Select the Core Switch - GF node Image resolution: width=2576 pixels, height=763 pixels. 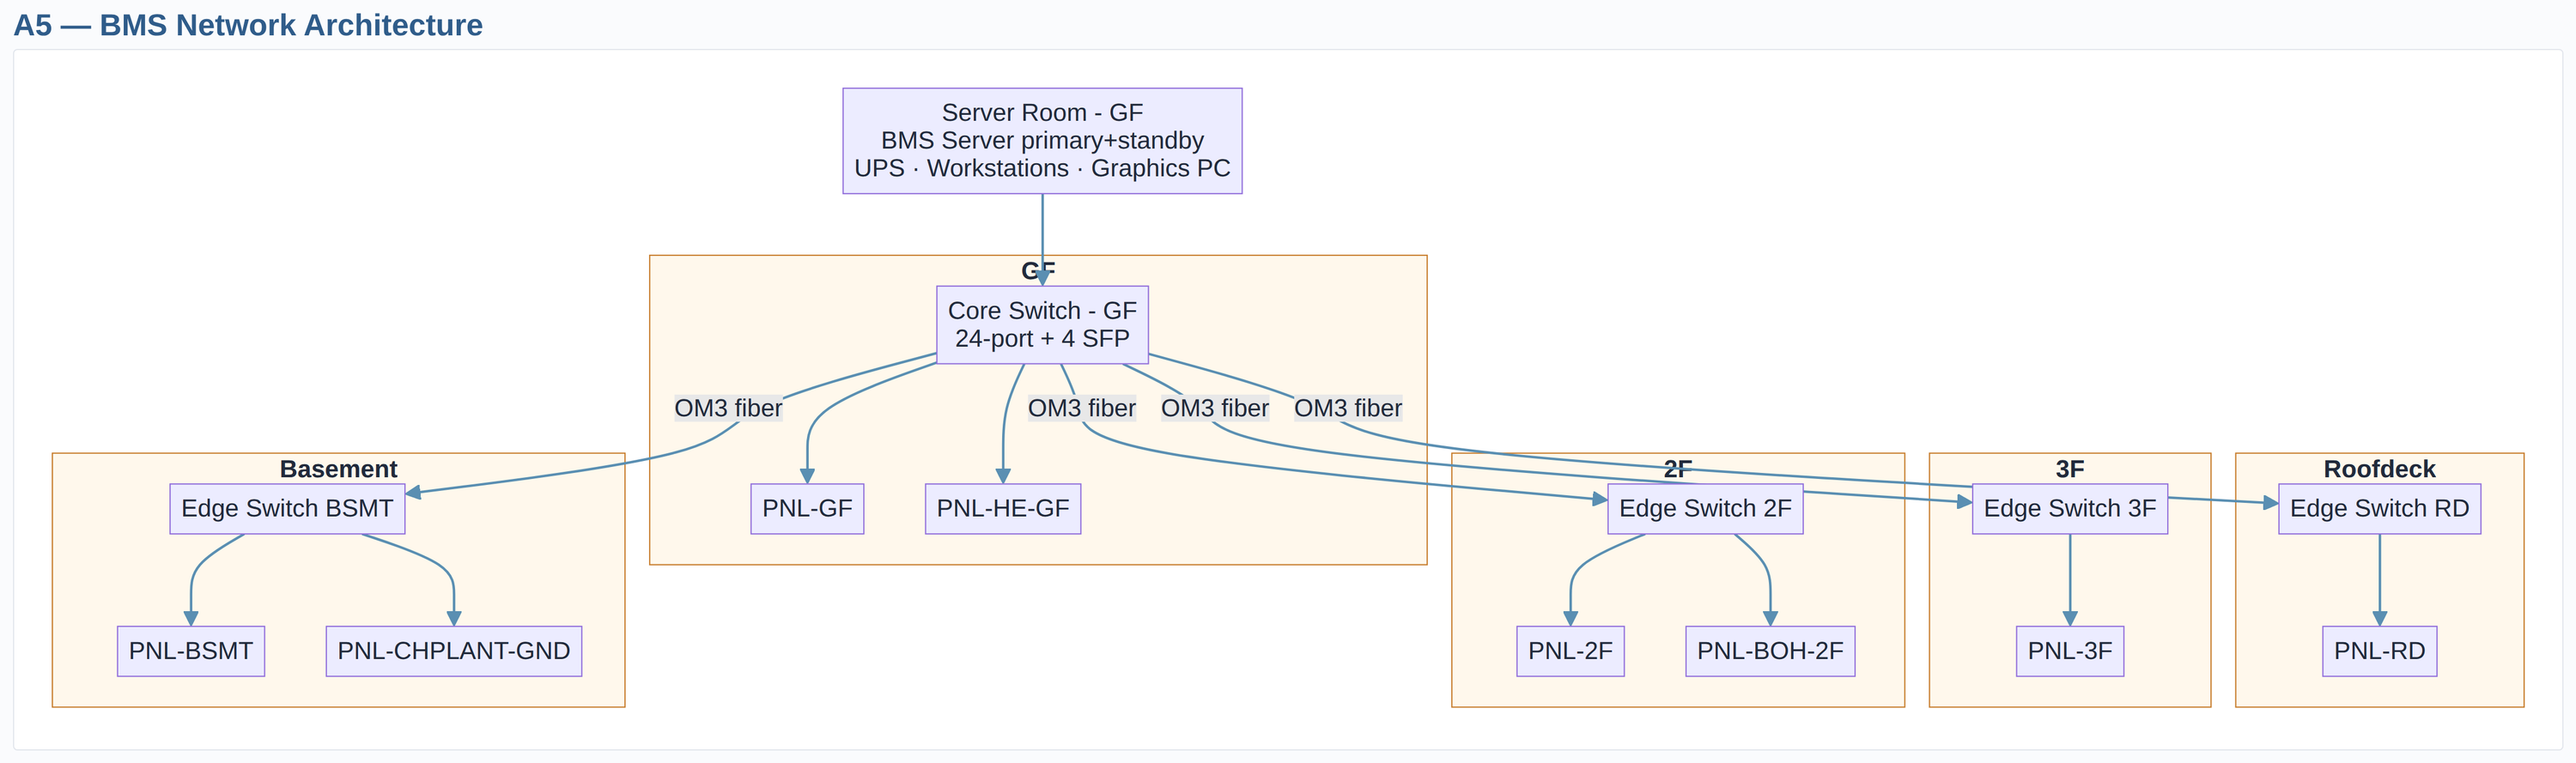point(1041,325)
